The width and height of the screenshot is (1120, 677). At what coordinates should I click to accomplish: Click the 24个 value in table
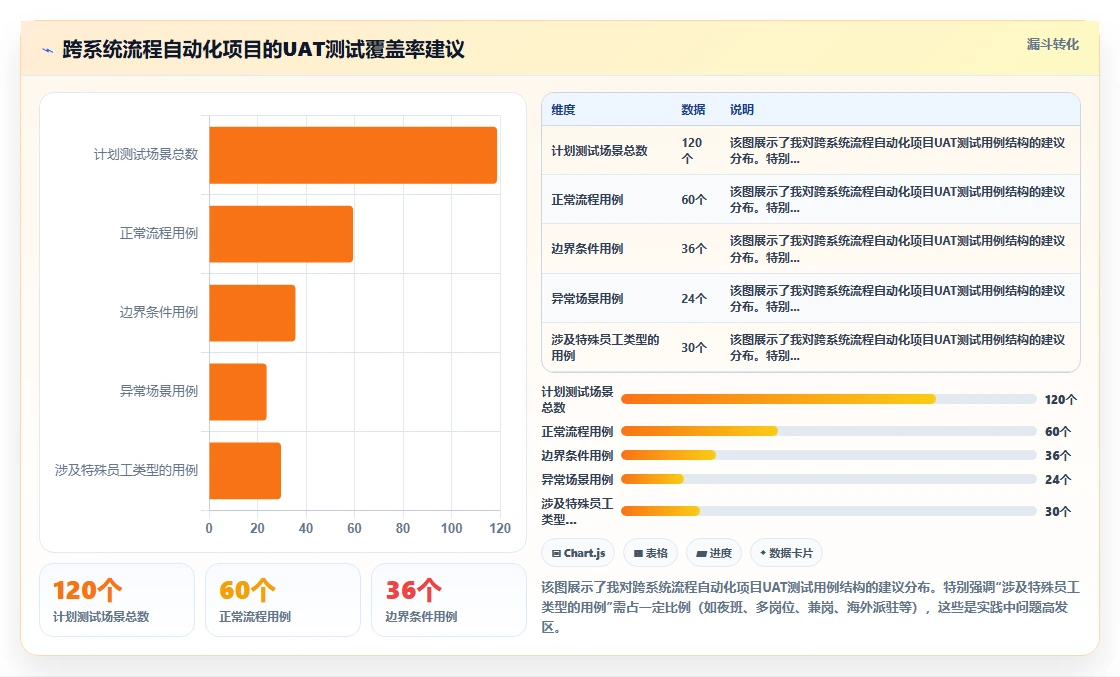pyautogui.click(x=694, y=299)
